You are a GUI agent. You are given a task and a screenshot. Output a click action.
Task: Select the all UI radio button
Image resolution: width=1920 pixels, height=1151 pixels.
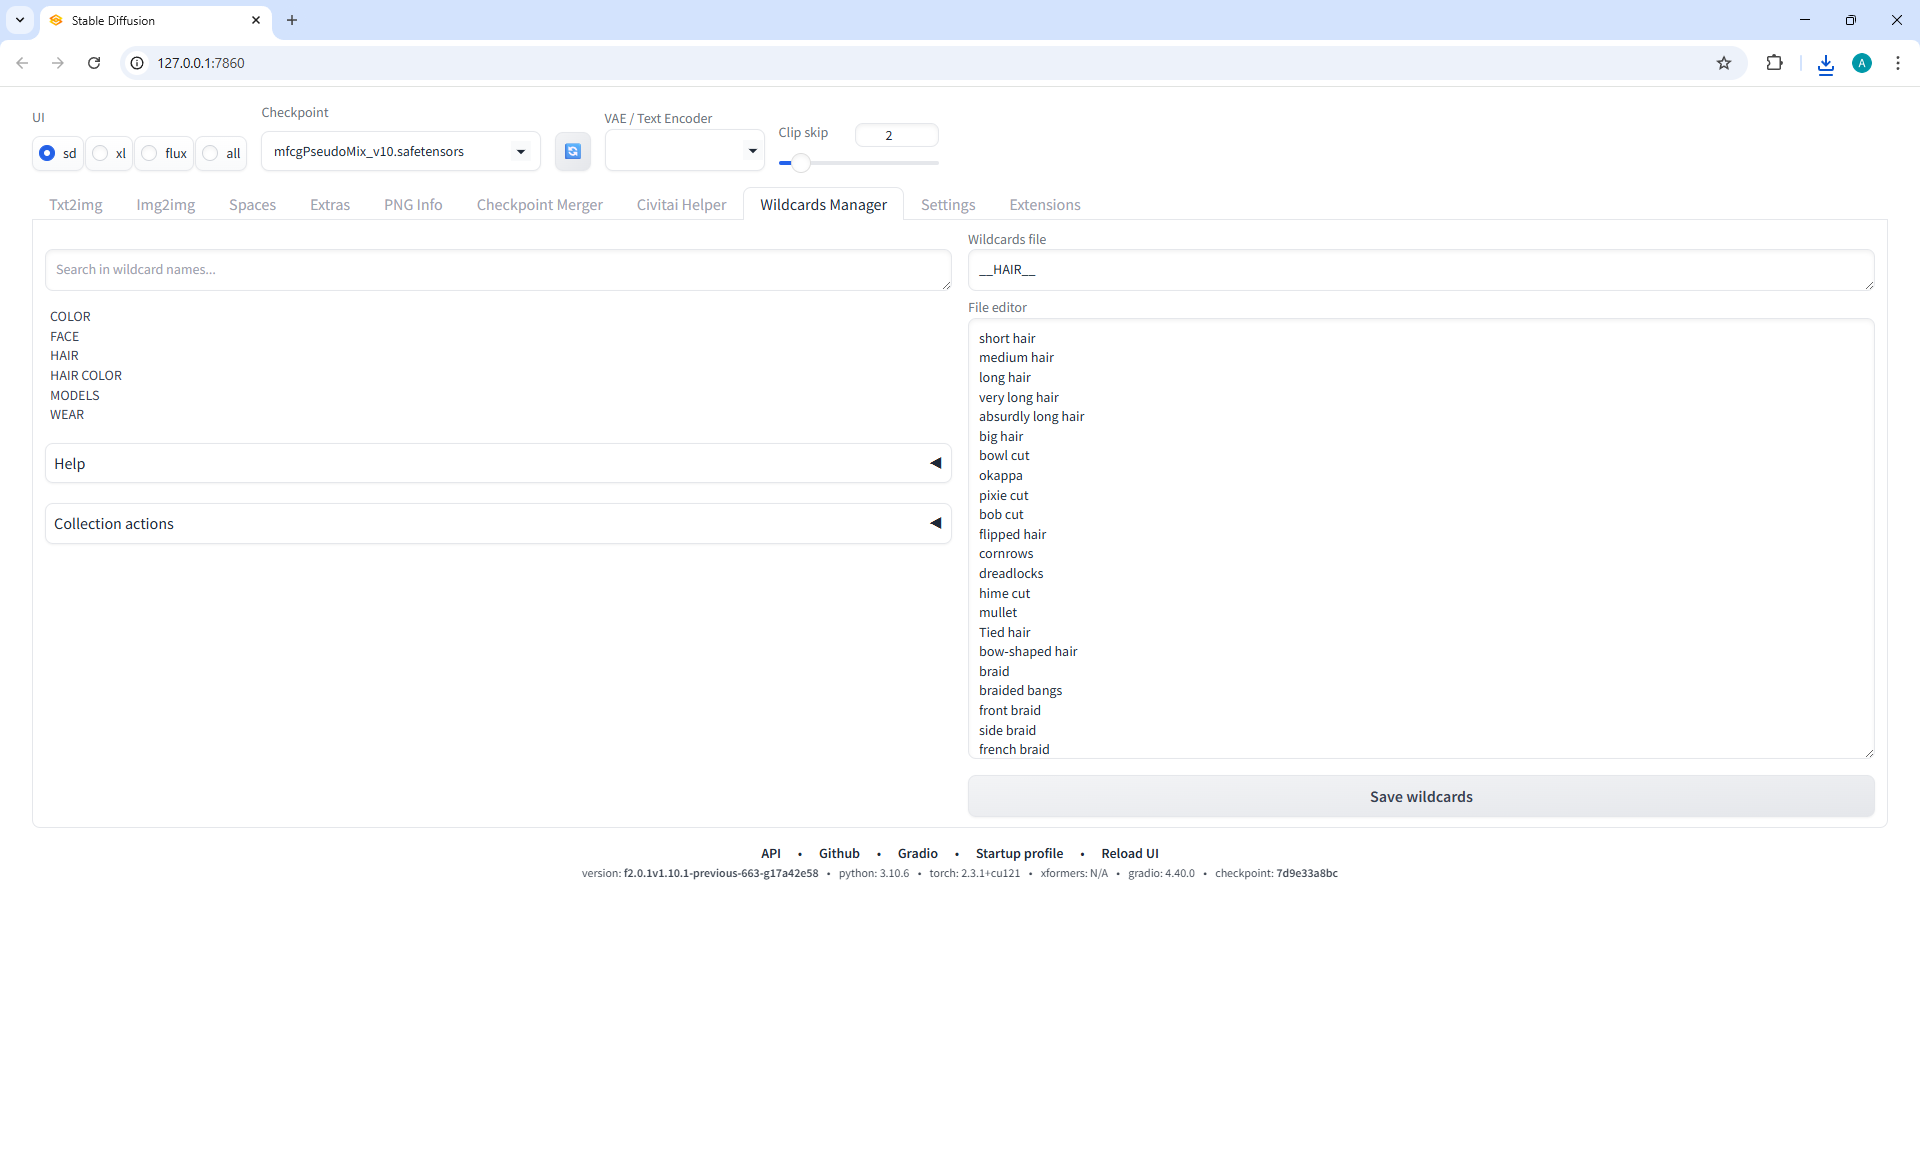pos(211,153)
